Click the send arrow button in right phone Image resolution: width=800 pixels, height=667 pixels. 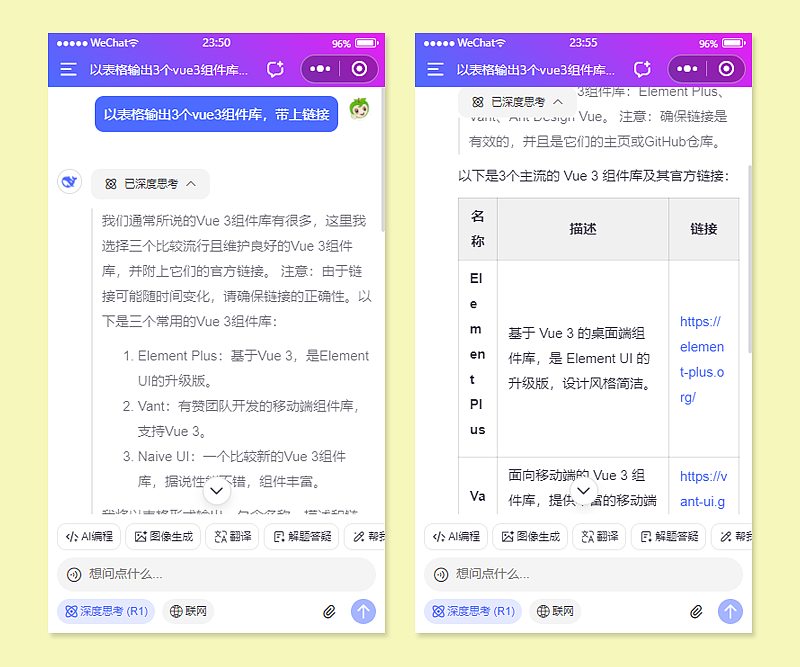pyautogui.click(x=730, y=611)
